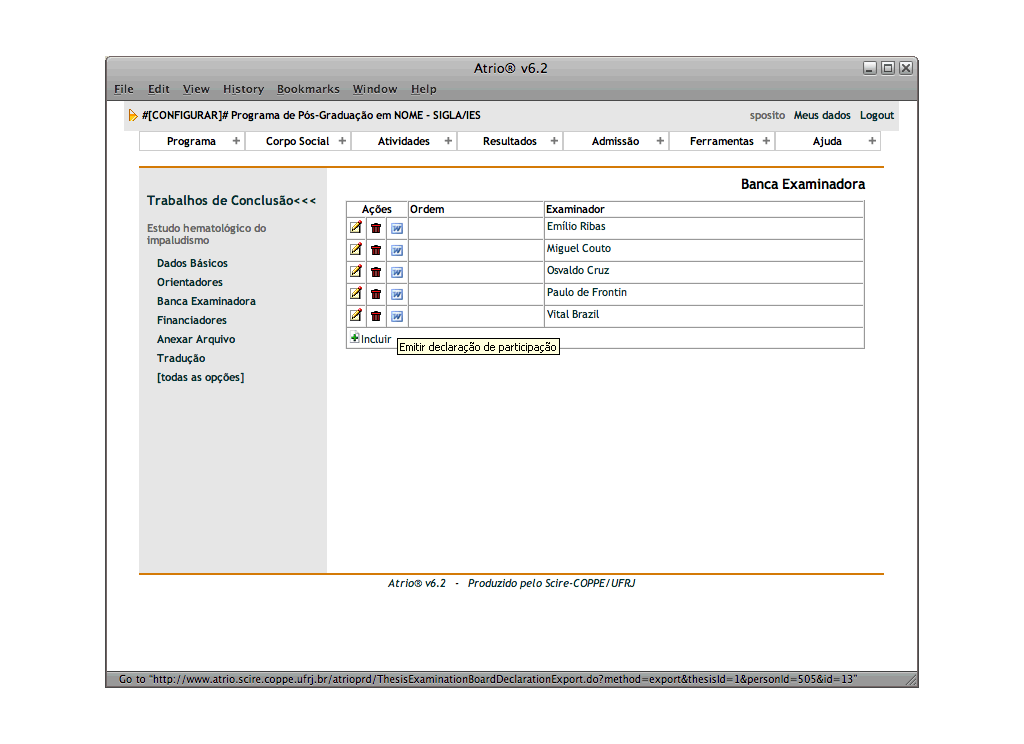Expand the Programa menu plus sign
The width and height of the screenshot is (1024, 744).
pos(236,141)
